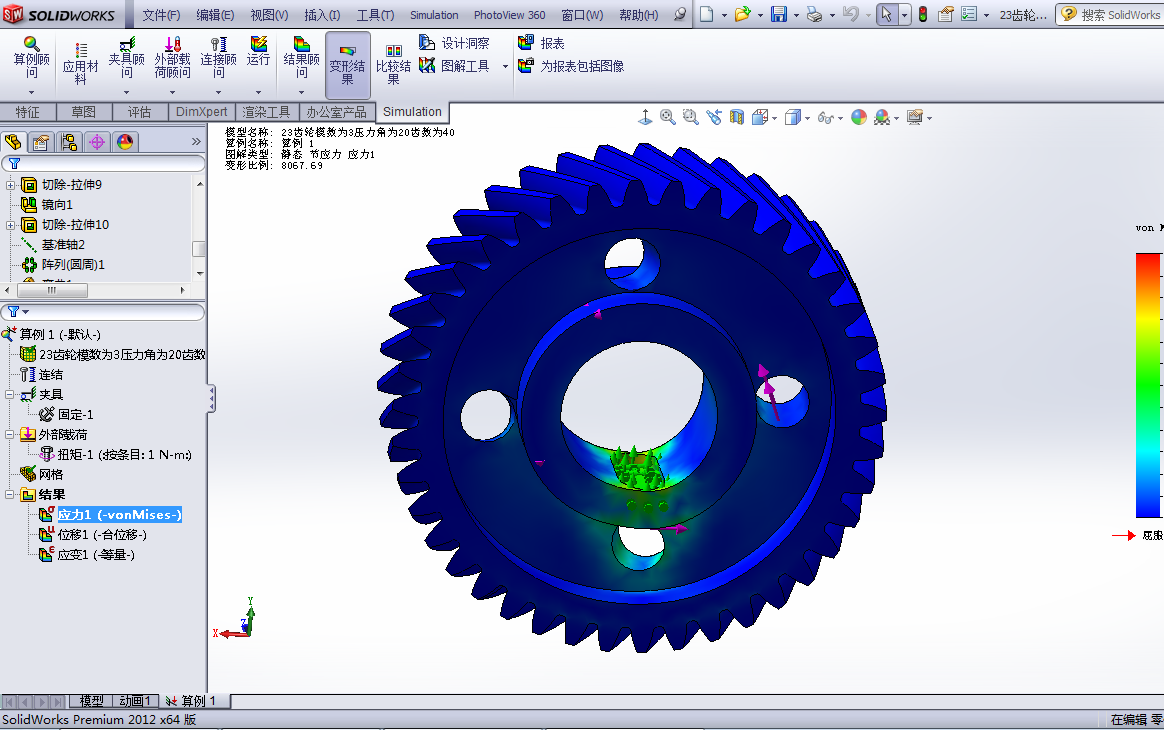Open the Simulation menu

pos(434,15)
